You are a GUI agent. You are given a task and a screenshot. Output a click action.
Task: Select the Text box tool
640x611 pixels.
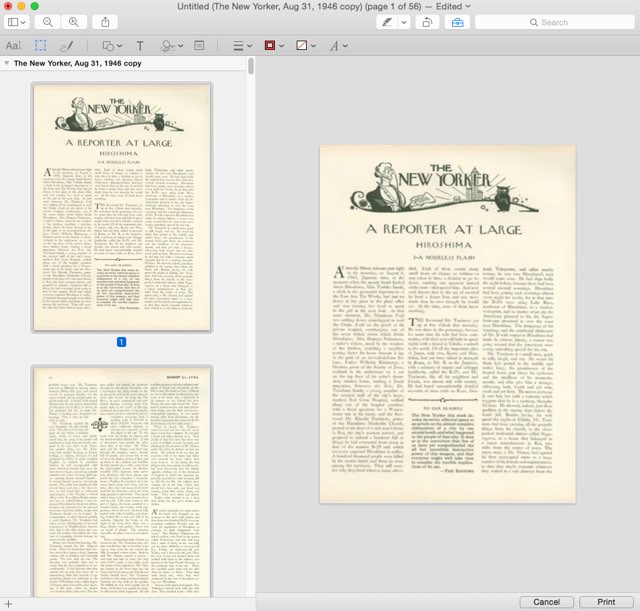pyautogui.click(x=140, y=46)
